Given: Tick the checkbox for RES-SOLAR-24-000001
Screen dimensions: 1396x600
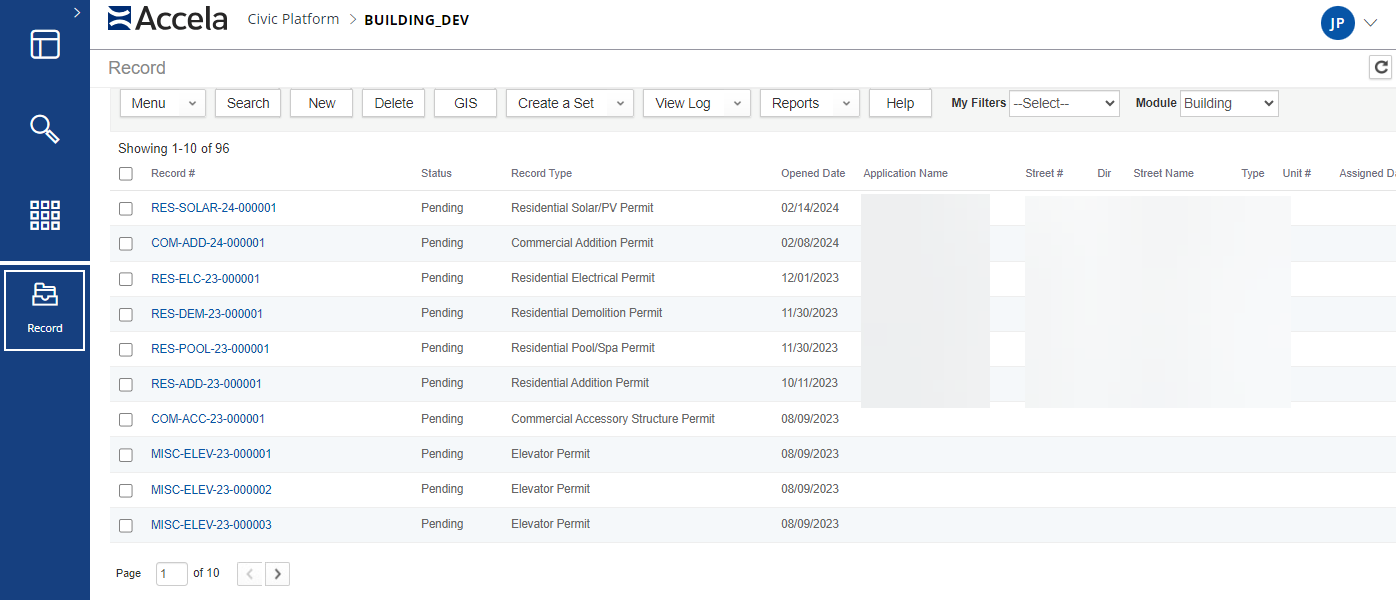Looking at the screenshot, I should click(126, 209).
